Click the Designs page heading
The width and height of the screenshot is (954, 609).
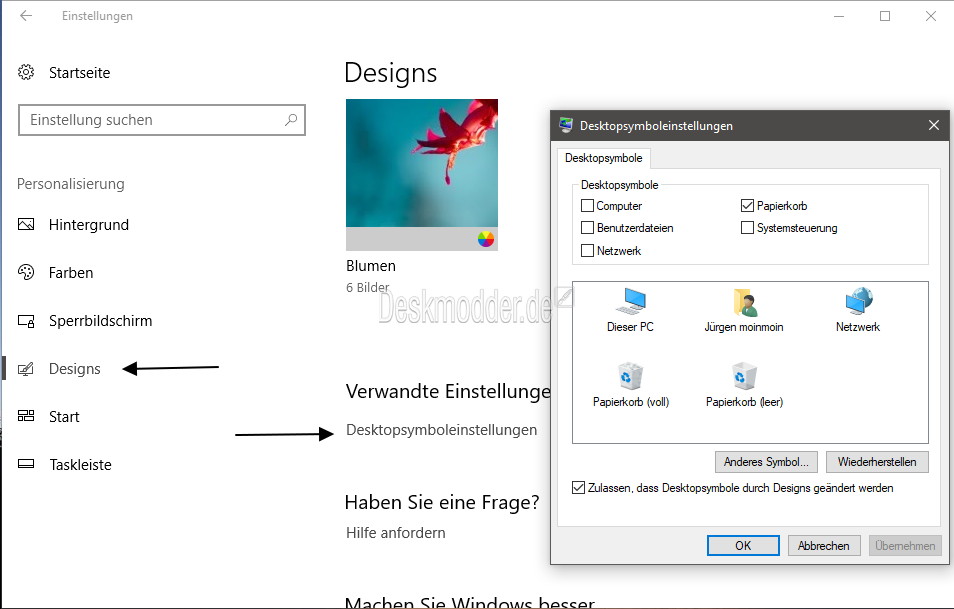click(x=391, y=73)
